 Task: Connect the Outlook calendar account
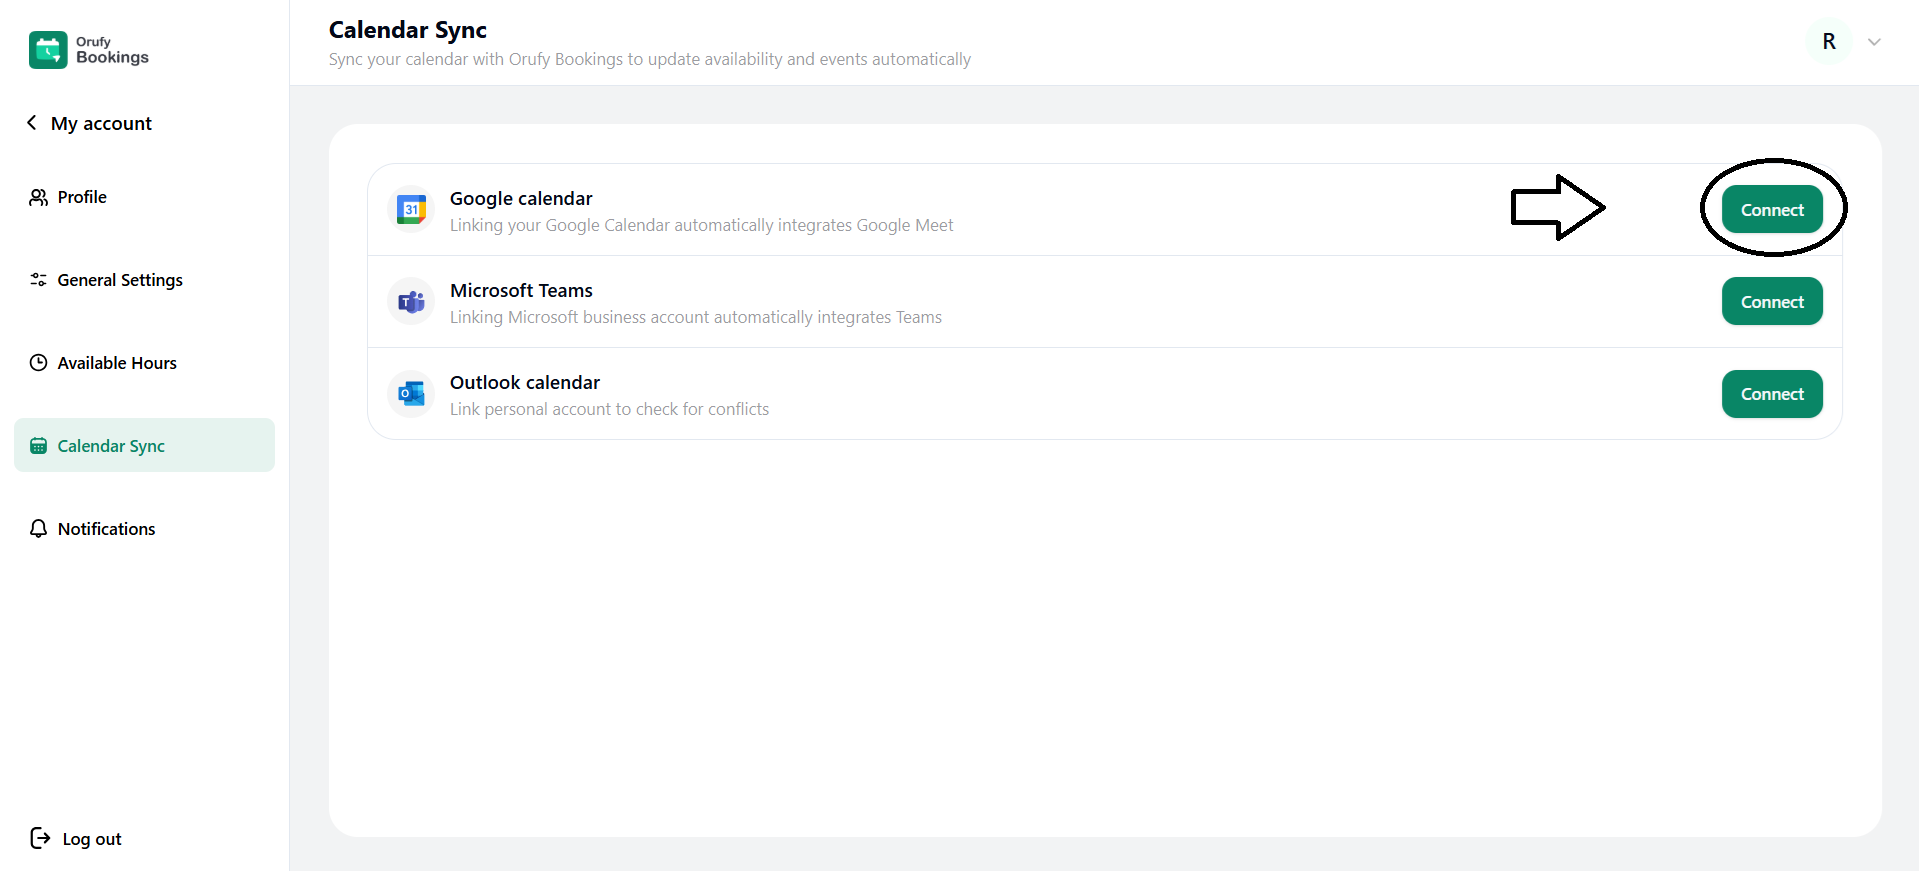point(1771,393)
